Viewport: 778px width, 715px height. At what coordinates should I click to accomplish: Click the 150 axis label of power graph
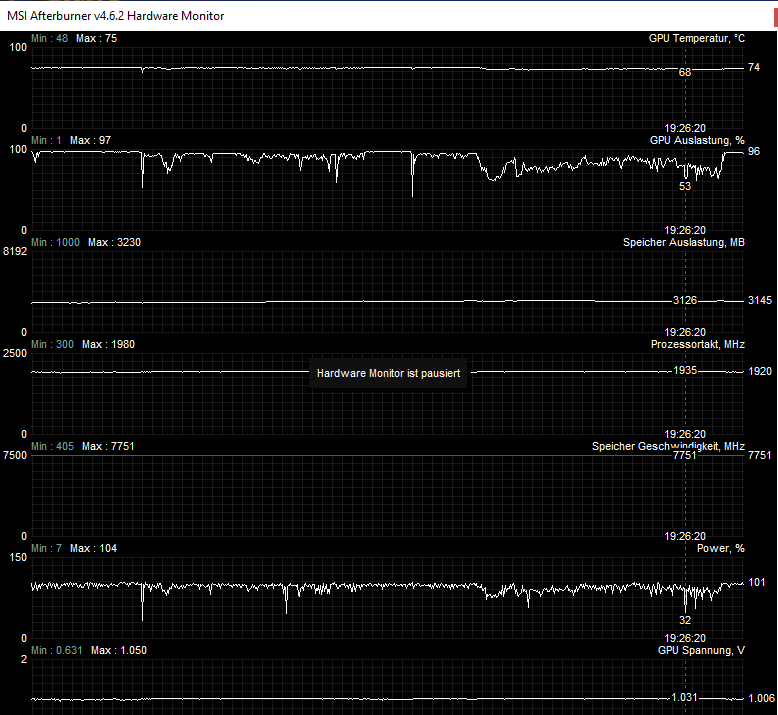(18, 557)
